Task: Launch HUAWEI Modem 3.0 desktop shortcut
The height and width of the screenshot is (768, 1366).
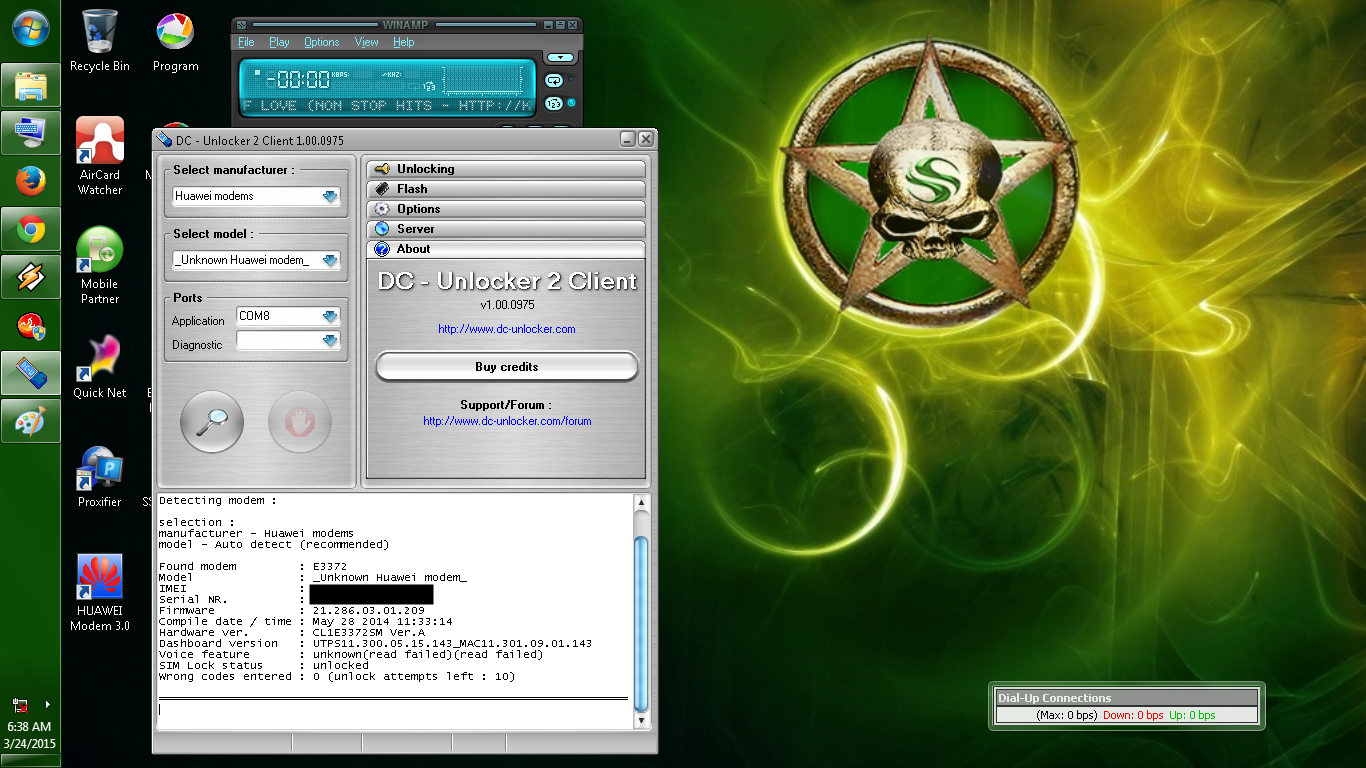Action: (100, 593)
